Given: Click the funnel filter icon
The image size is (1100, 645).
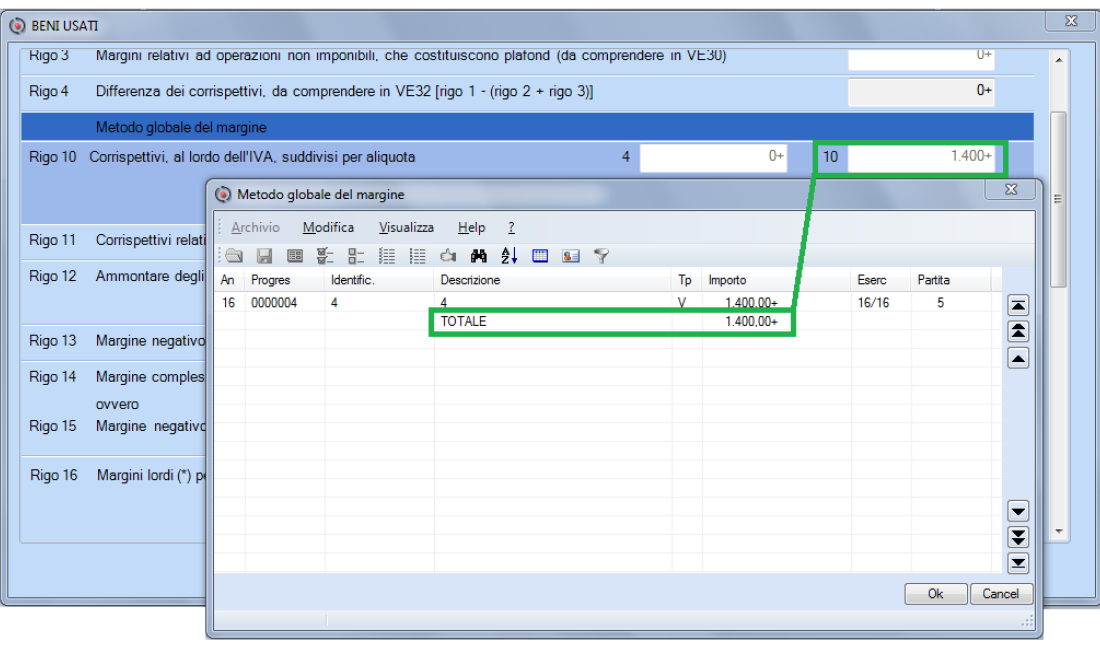Looking at the screenshot, I should click(601, 256).
